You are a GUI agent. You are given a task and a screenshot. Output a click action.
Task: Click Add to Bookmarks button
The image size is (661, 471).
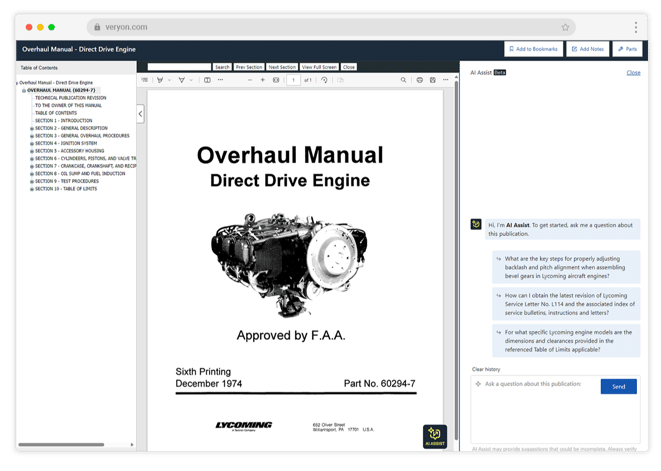pyautogui.click(x=533, y=49)
